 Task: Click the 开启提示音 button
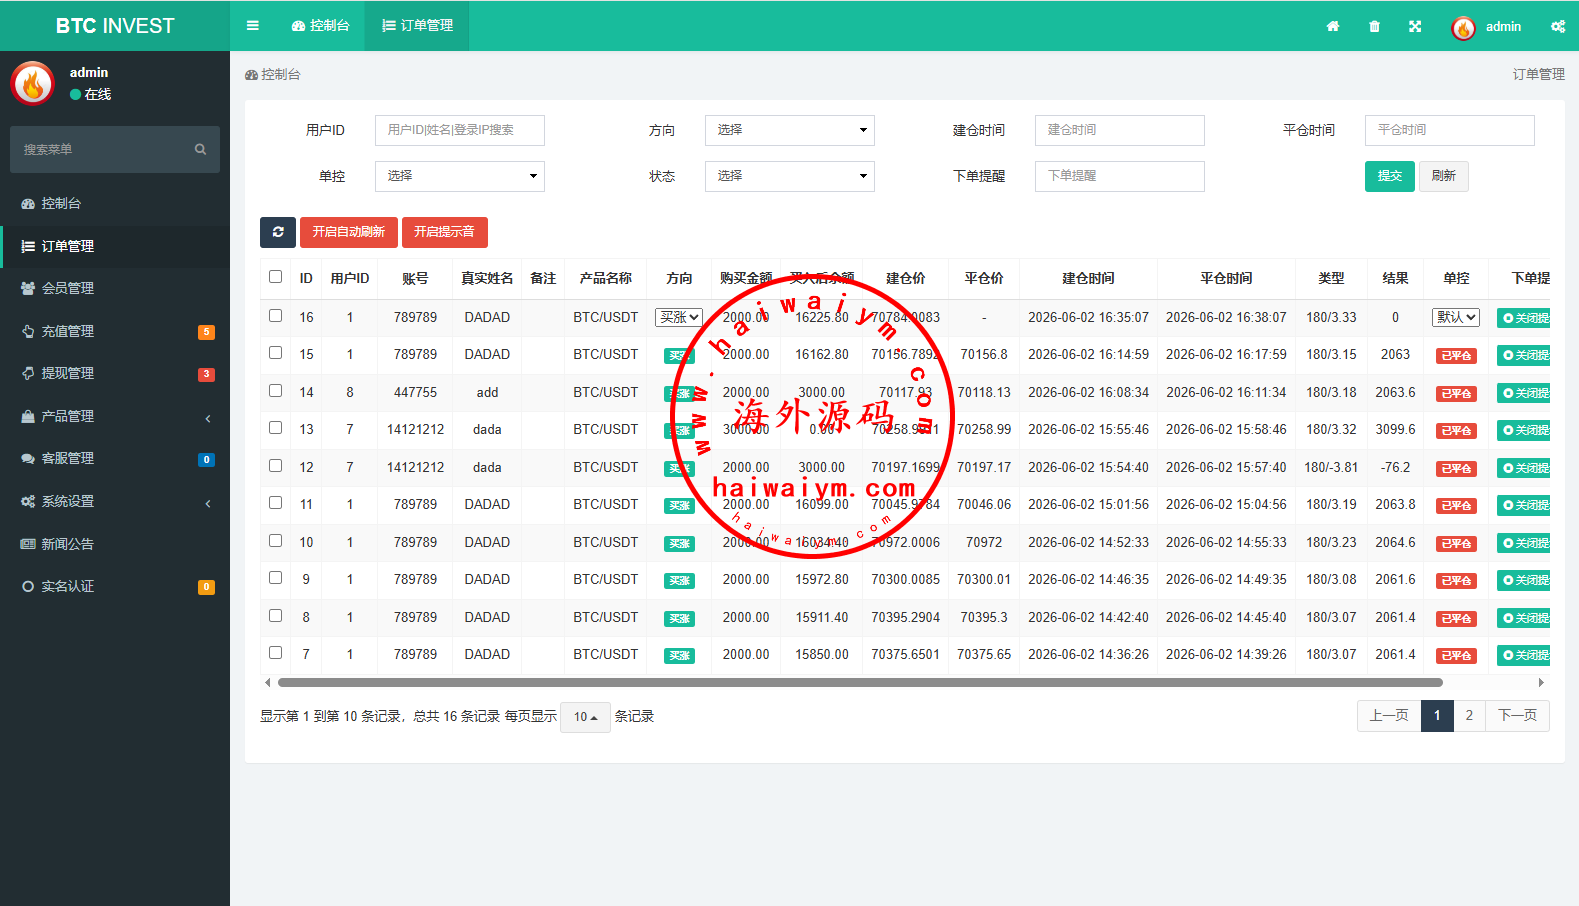tap(444, 232)
